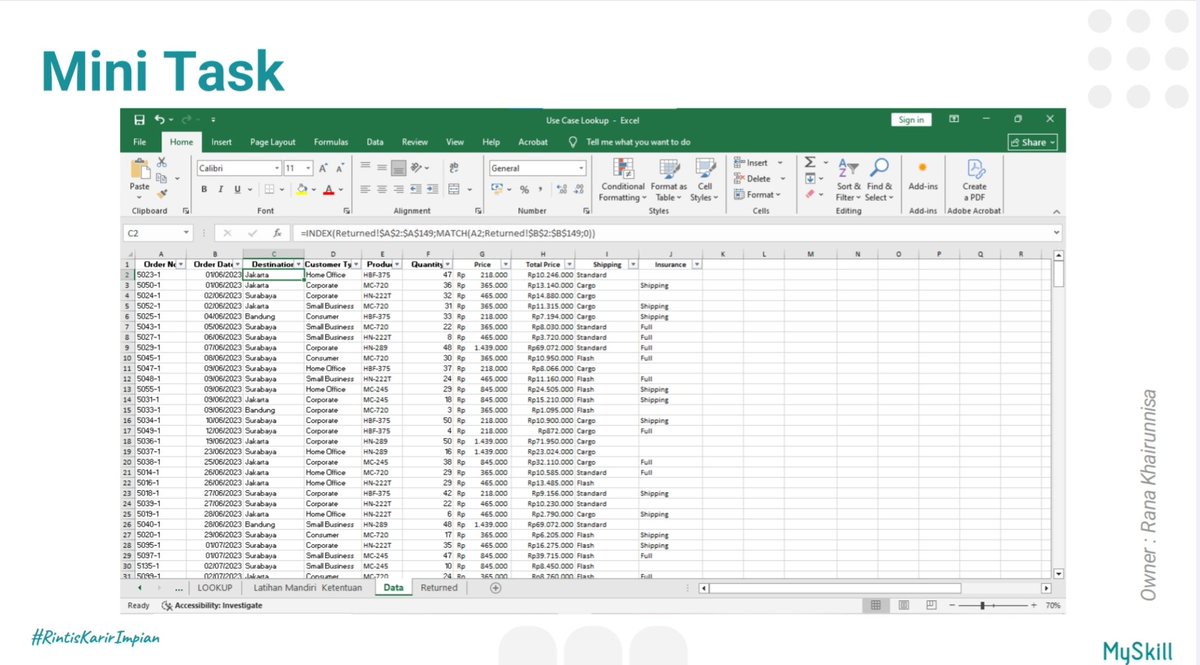Toggle Italic formatting
Viewport: 1200px width, 665px height.
[x=220, y=189]
